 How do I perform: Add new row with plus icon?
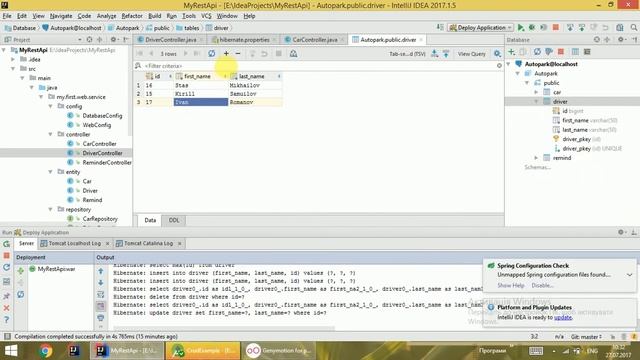click(226, 53)
